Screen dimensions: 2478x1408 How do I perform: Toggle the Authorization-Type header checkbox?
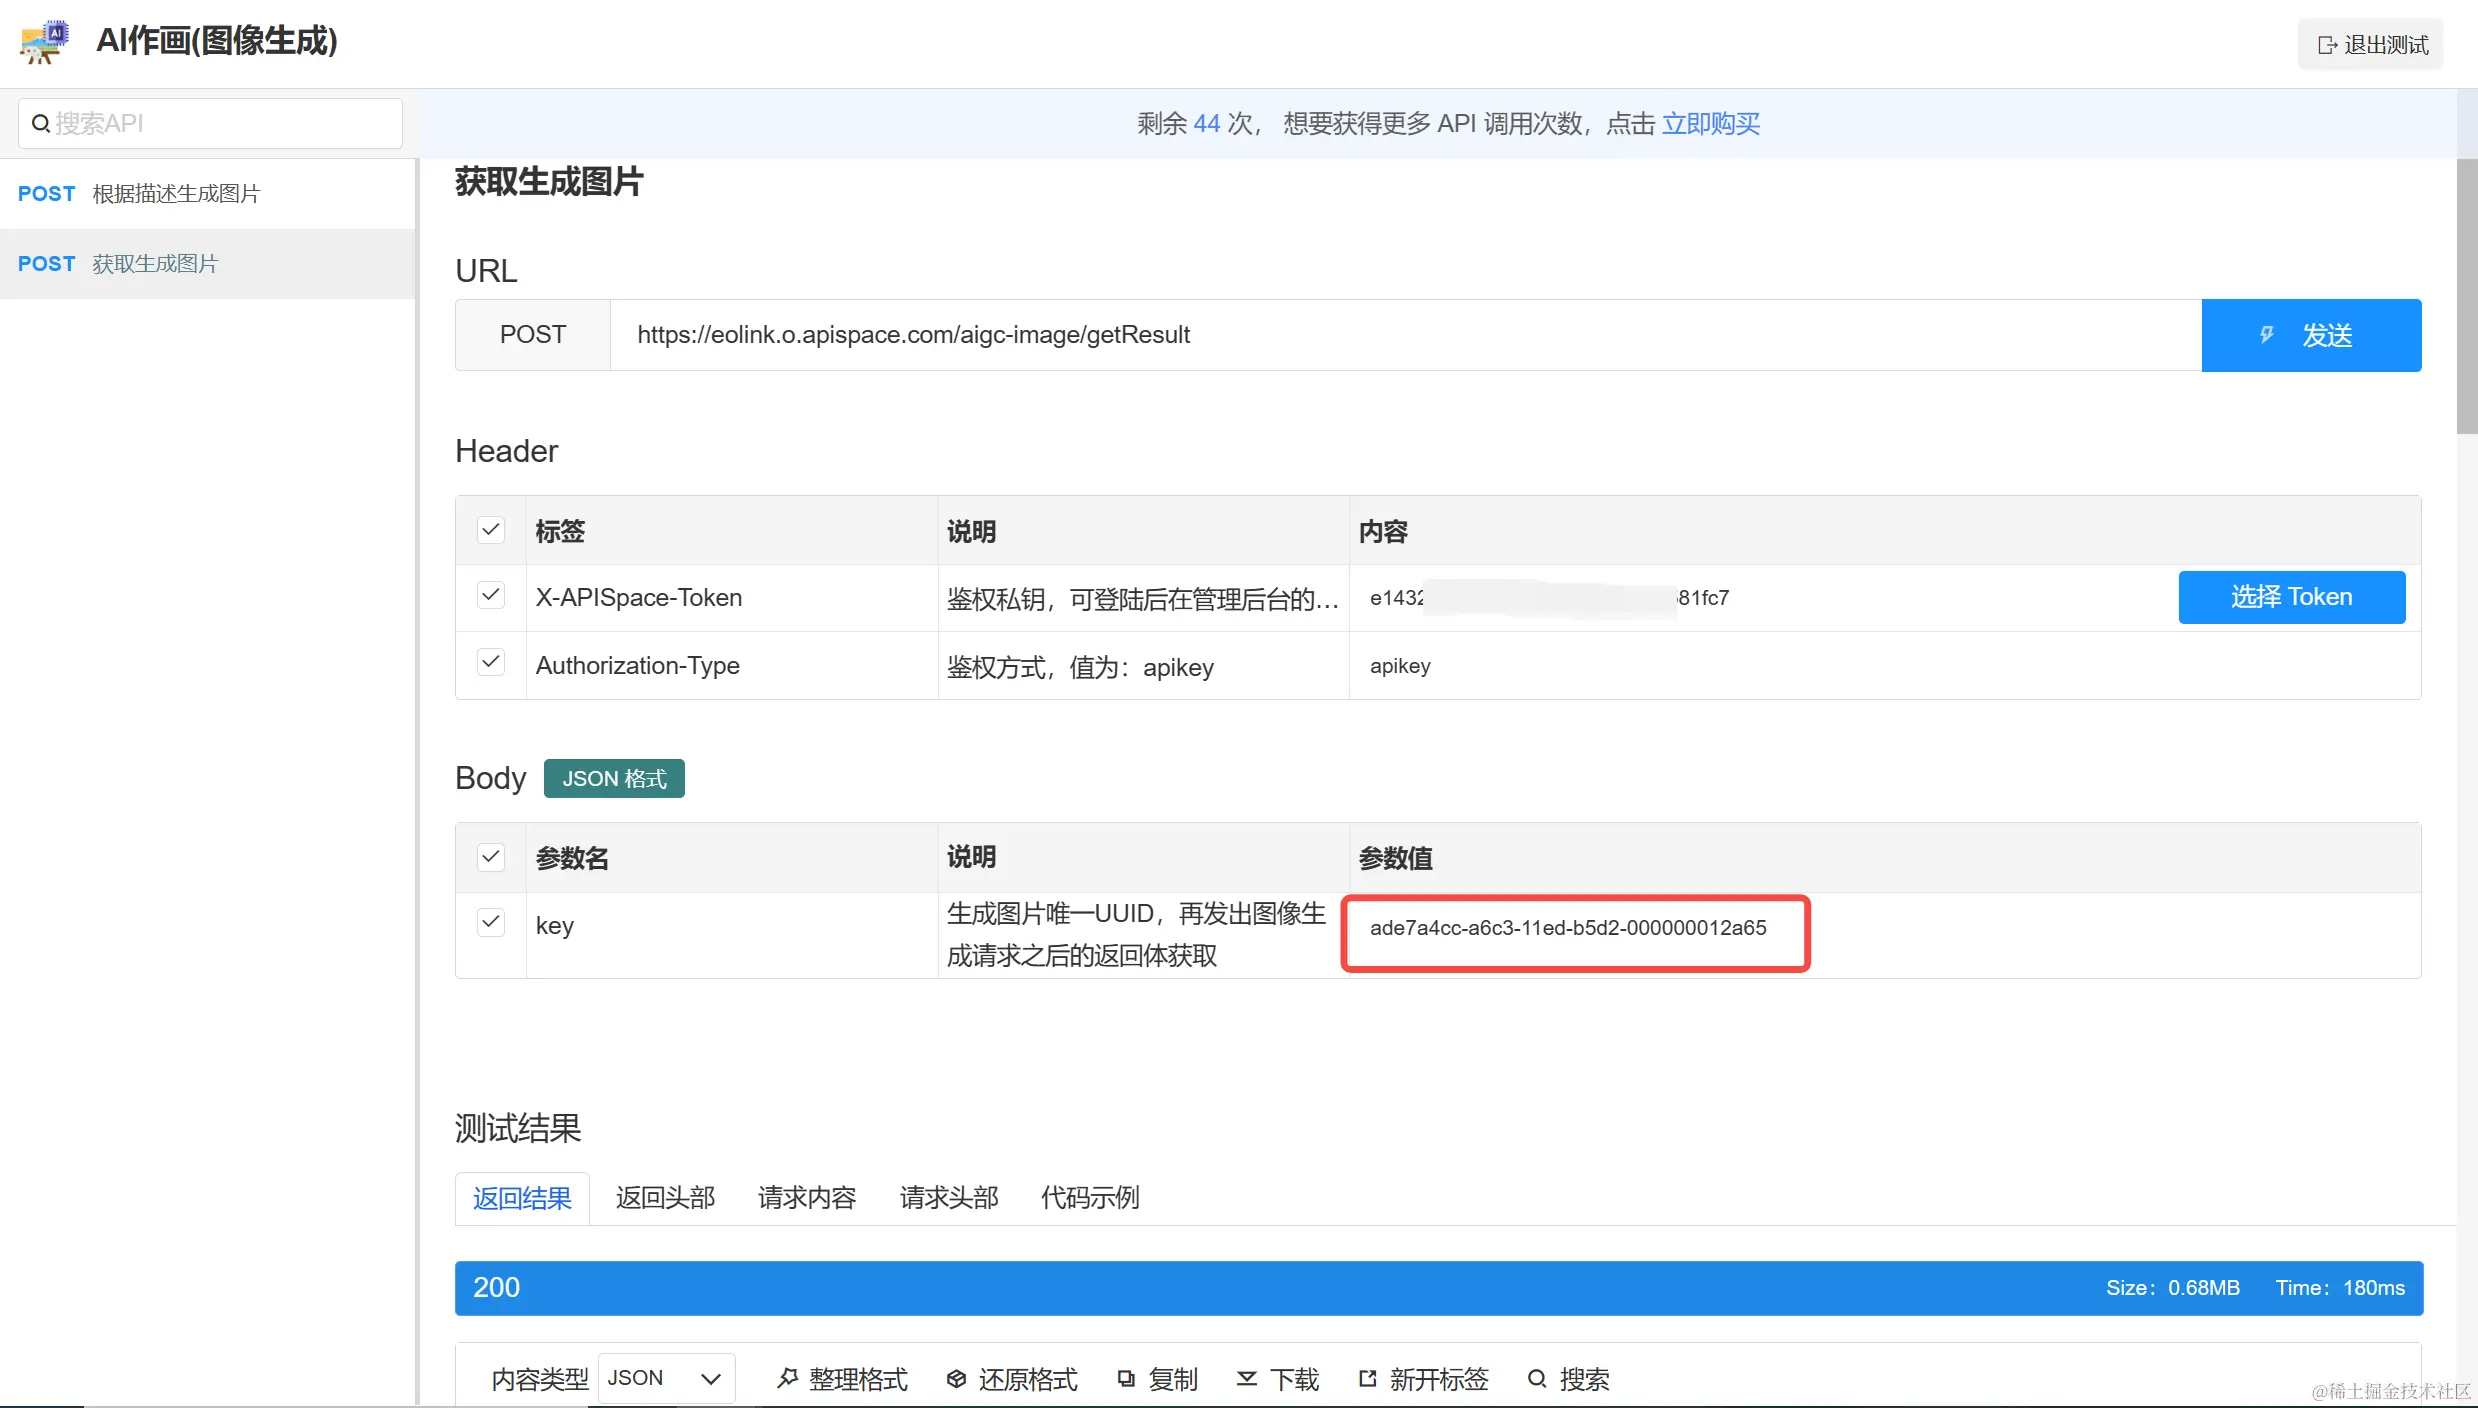point(491,663)
